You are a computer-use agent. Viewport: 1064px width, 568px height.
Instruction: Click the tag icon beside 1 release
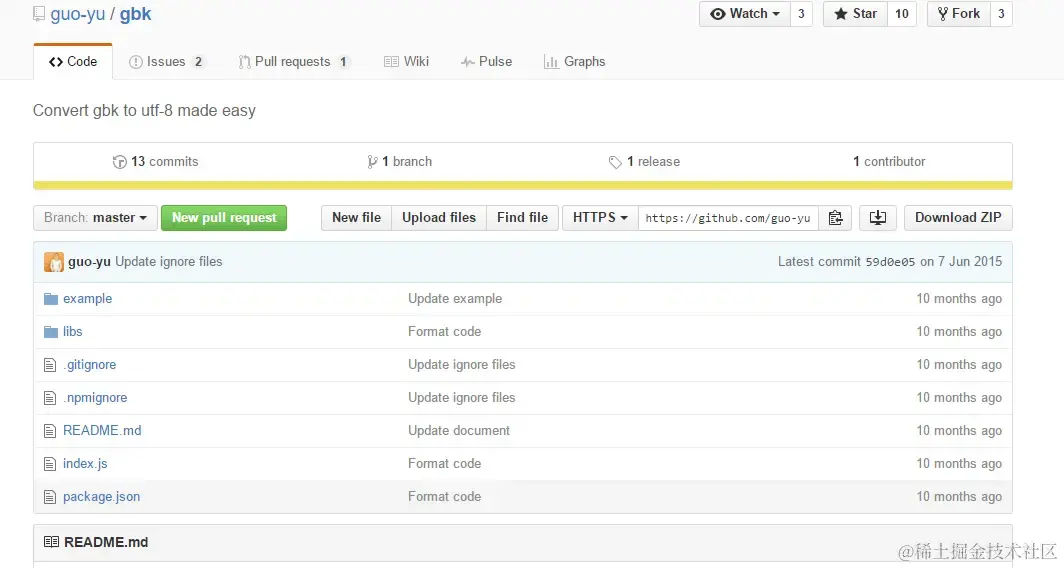615,162
